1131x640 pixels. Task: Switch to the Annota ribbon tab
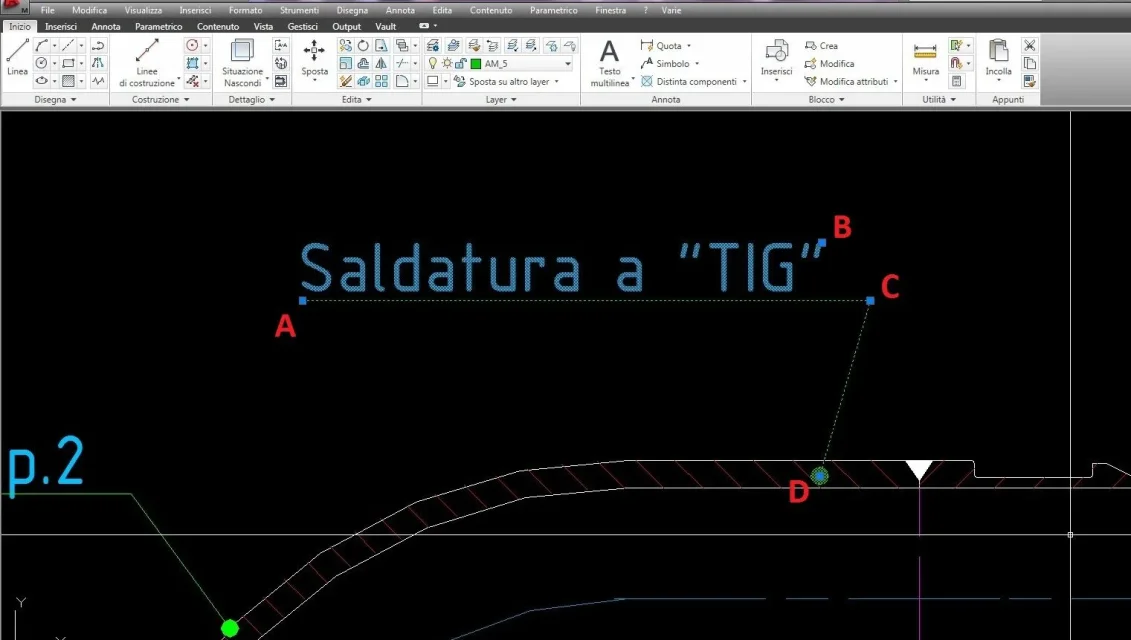coord(105,26)
